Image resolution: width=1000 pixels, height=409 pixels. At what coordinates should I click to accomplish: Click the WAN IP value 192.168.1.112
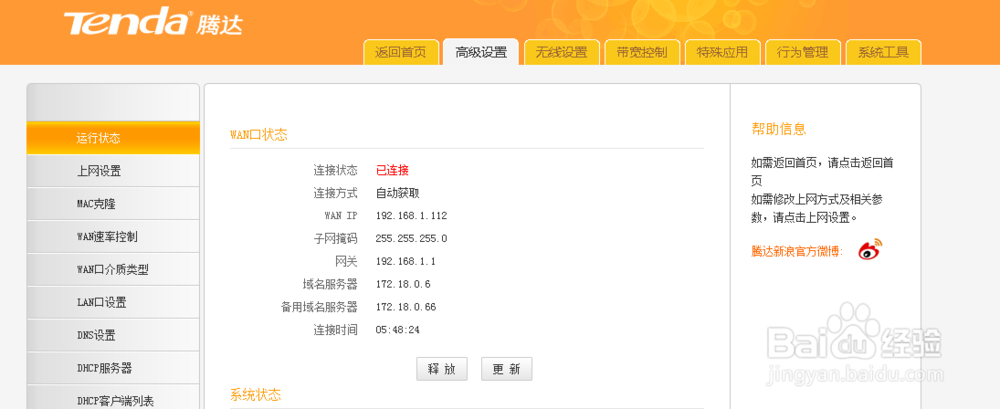click(411, 216)
